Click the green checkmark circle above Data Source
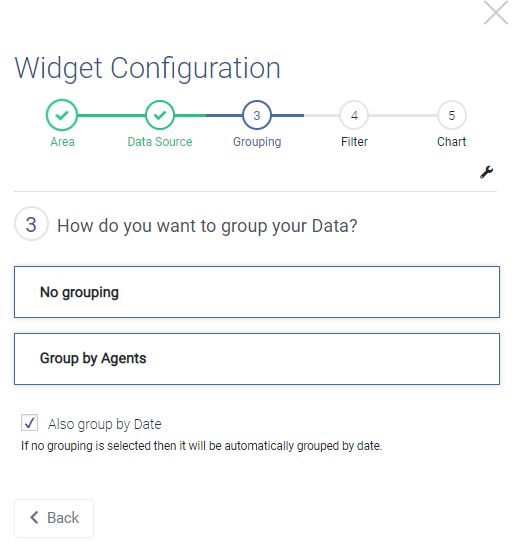 click(160, 115)
